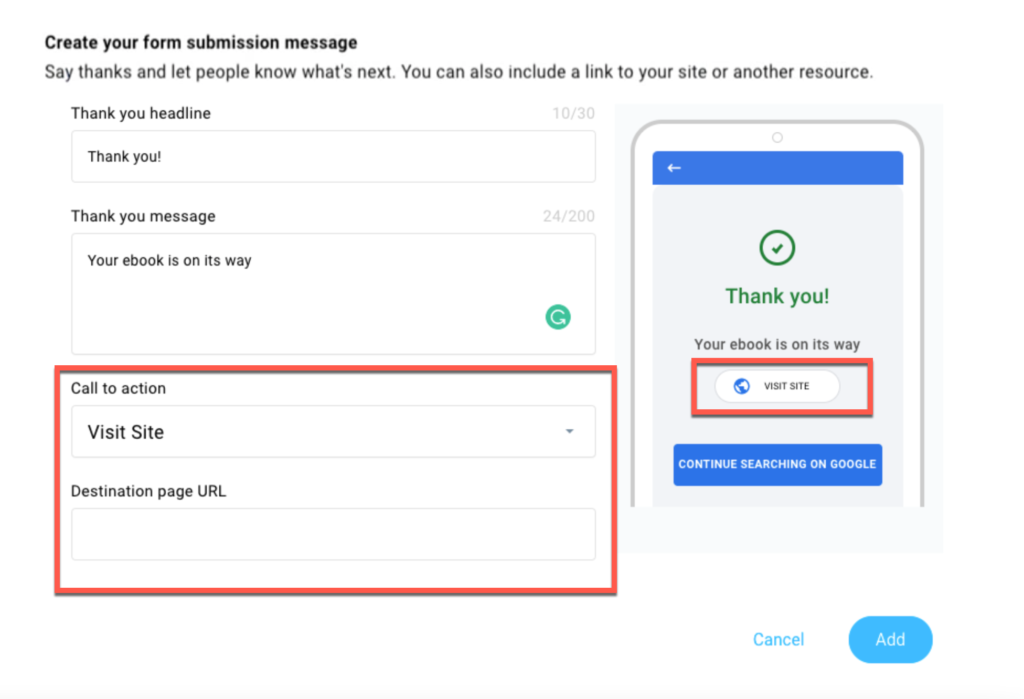Click the Add button
The height and width of the screenshot is (699, 1024).
point(890,640)
